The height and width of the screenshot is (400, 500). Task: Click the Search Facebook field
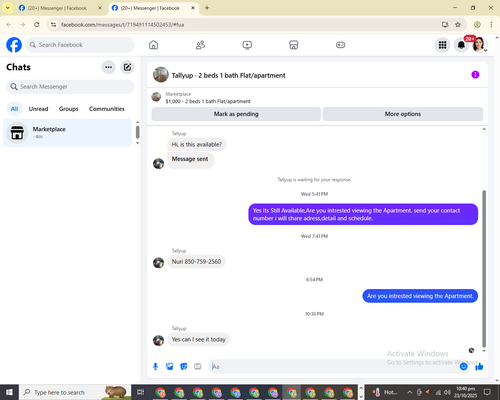80,45
